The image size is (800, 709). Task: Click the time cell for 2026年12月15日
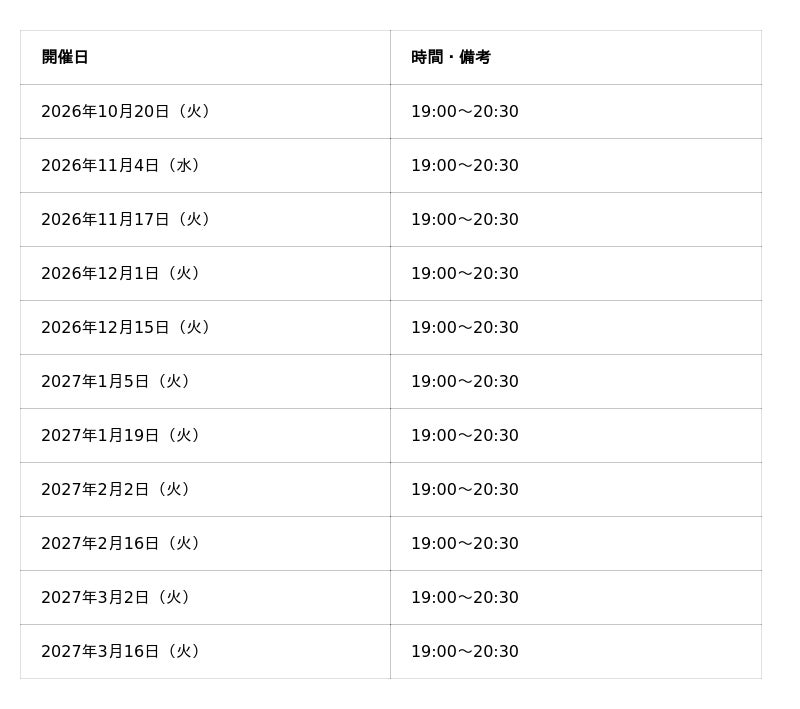click(576, 327)
